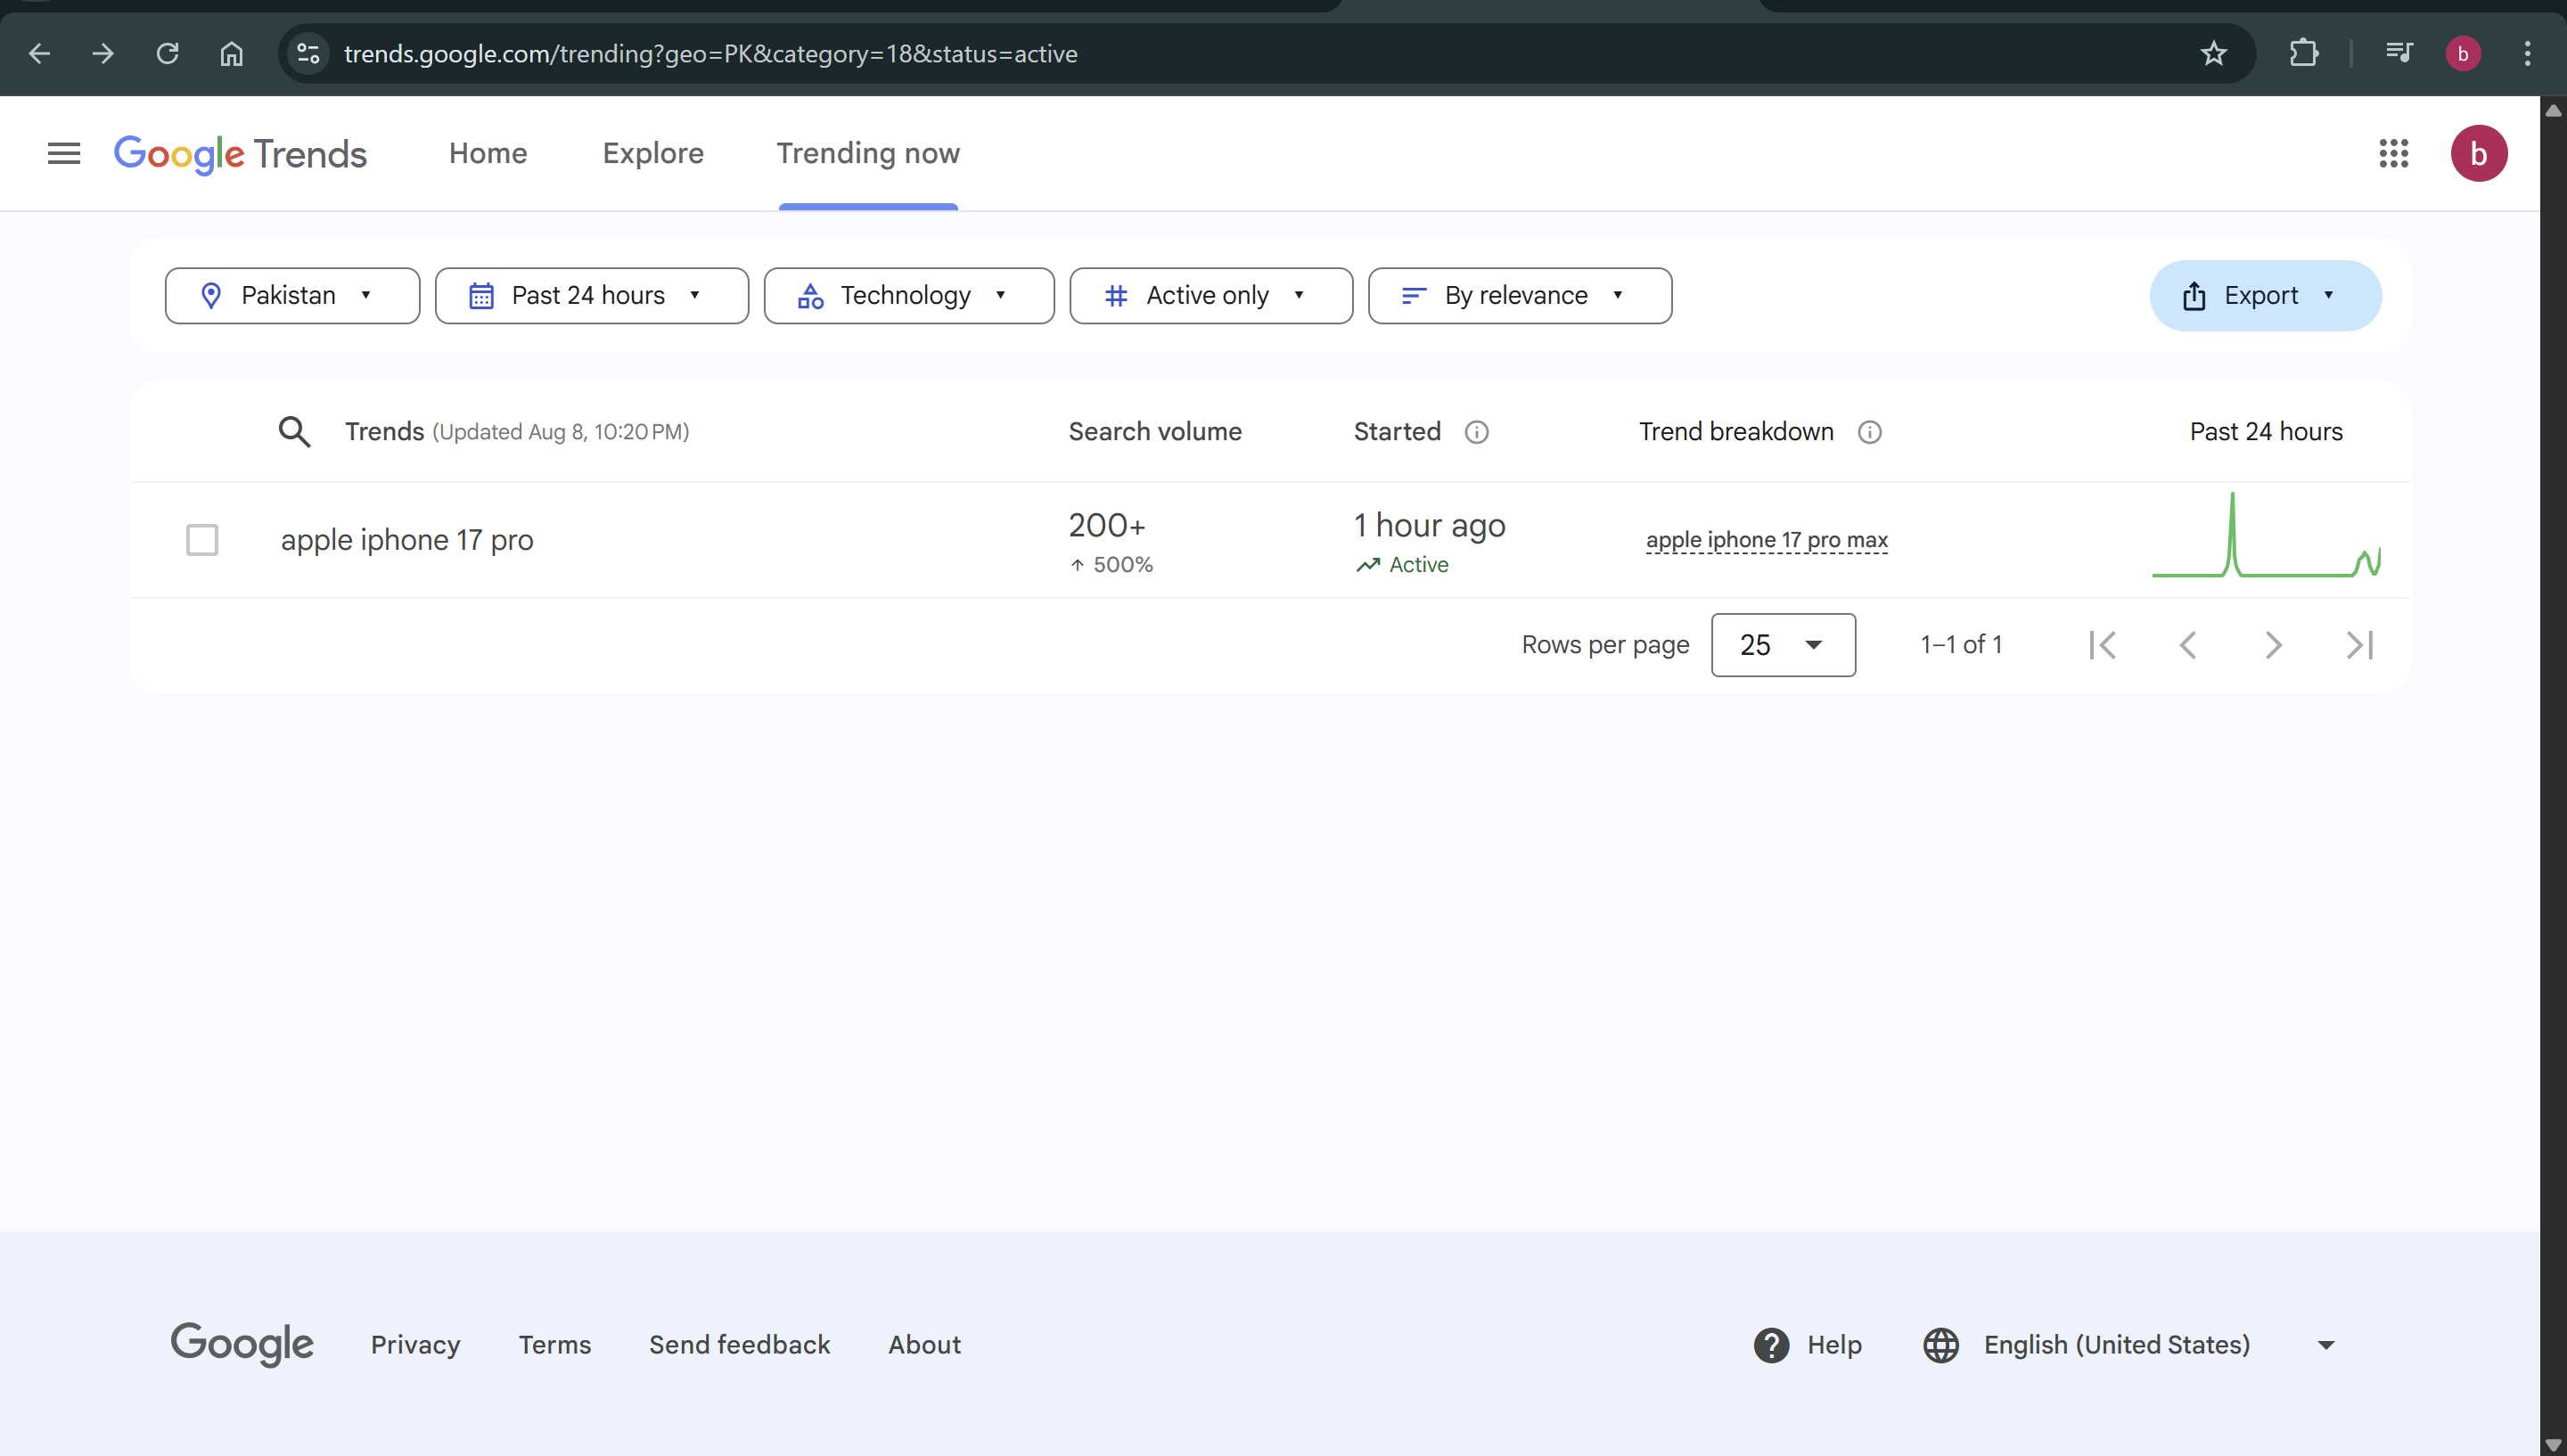Expand the Technology category dropdown
2567x1456 pixels.
(908, 296)
